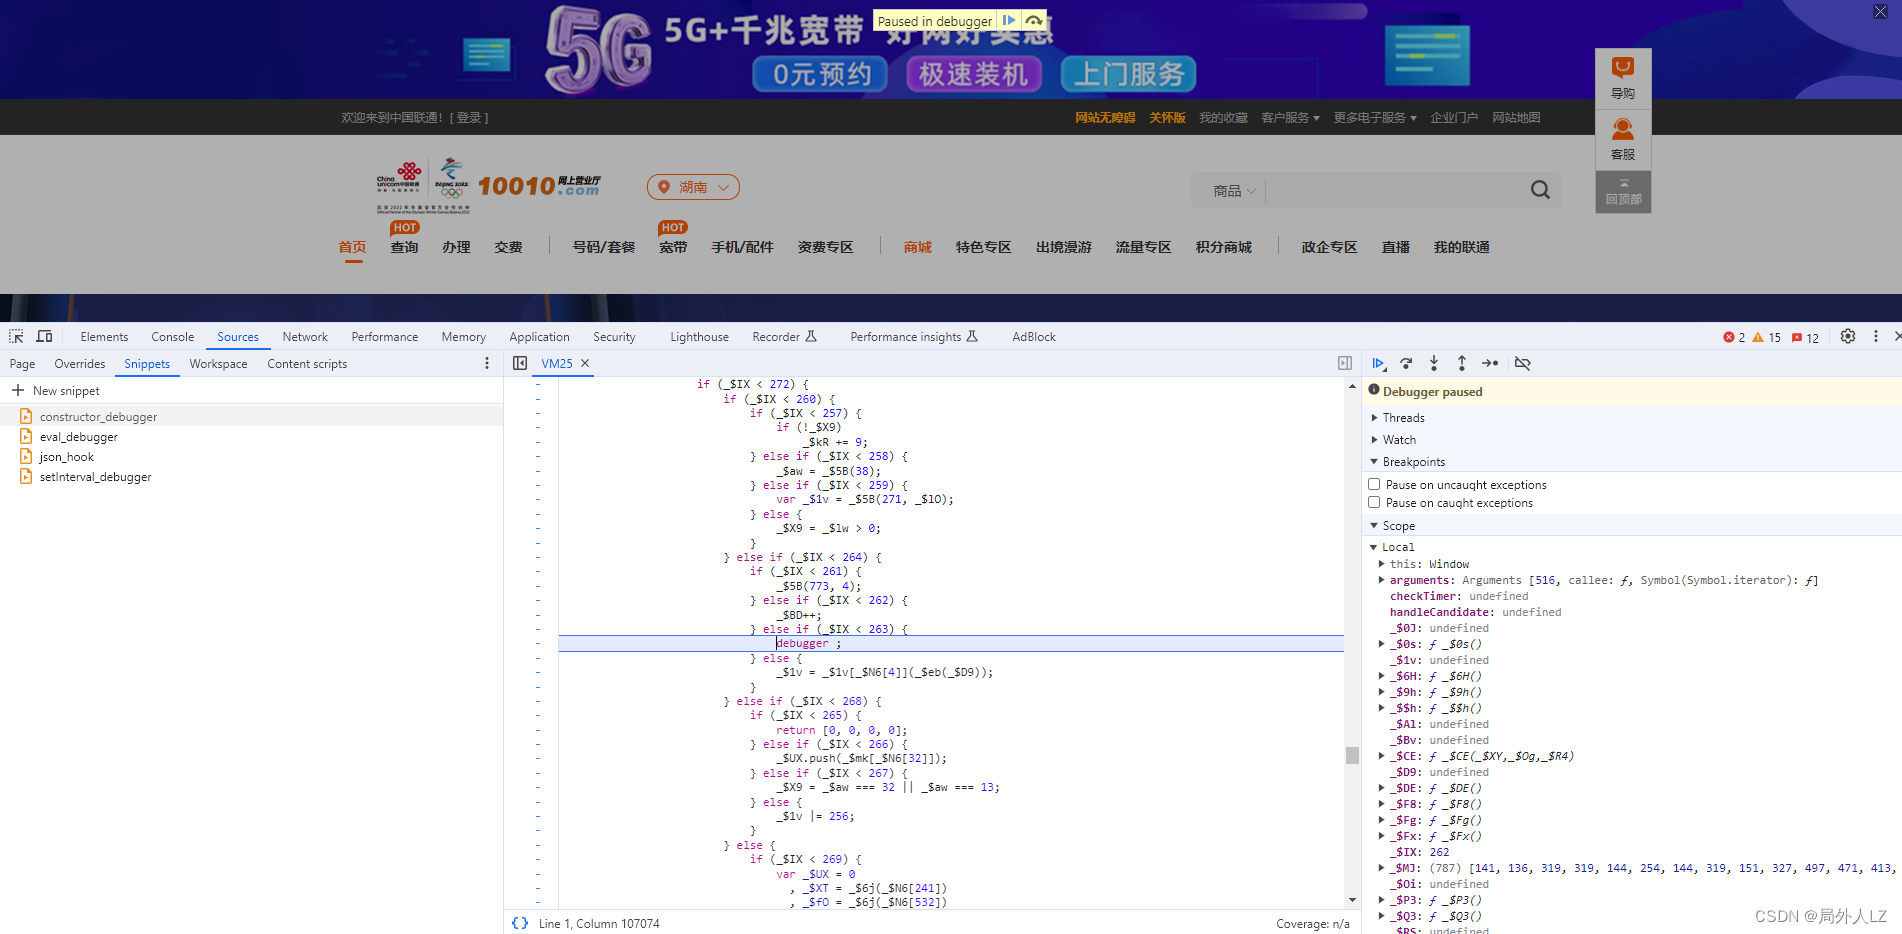The image size is (1902, 934).
Task: Open the constructor_debugger snippet
Action: [98, 416]
